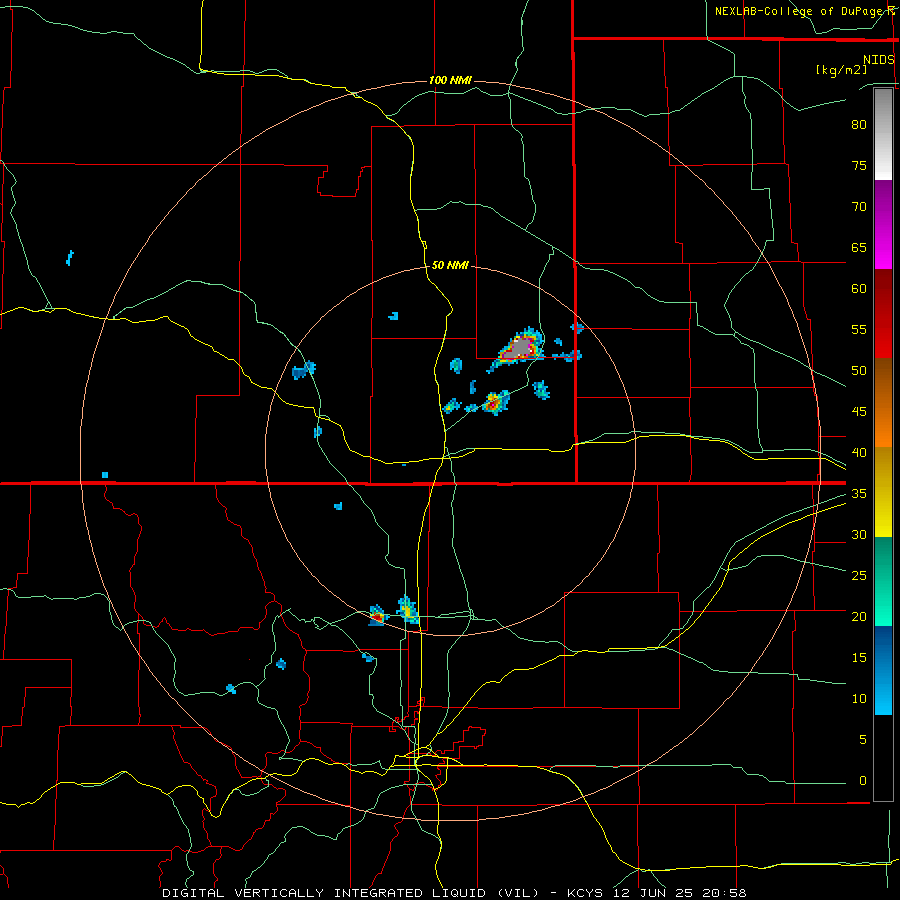This screenshot has height=900, width=900.
Task: Click the storm cell with the red and yellow core southwest of the gray-core cell
Action: pos(495,402)
